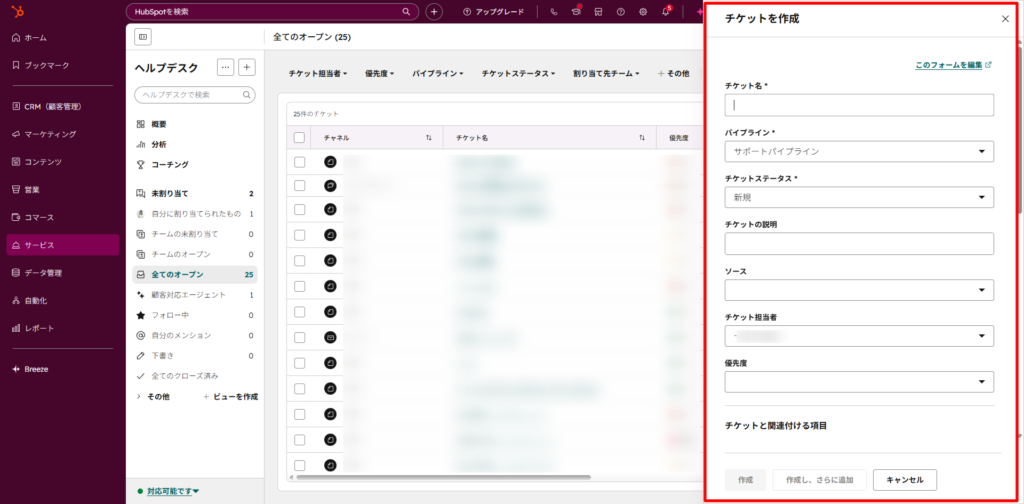Image resolution: width=1024 pixels, height=504 pixels.
Task: Open the Academy graduation cap icon
Action: click(576, 12)
